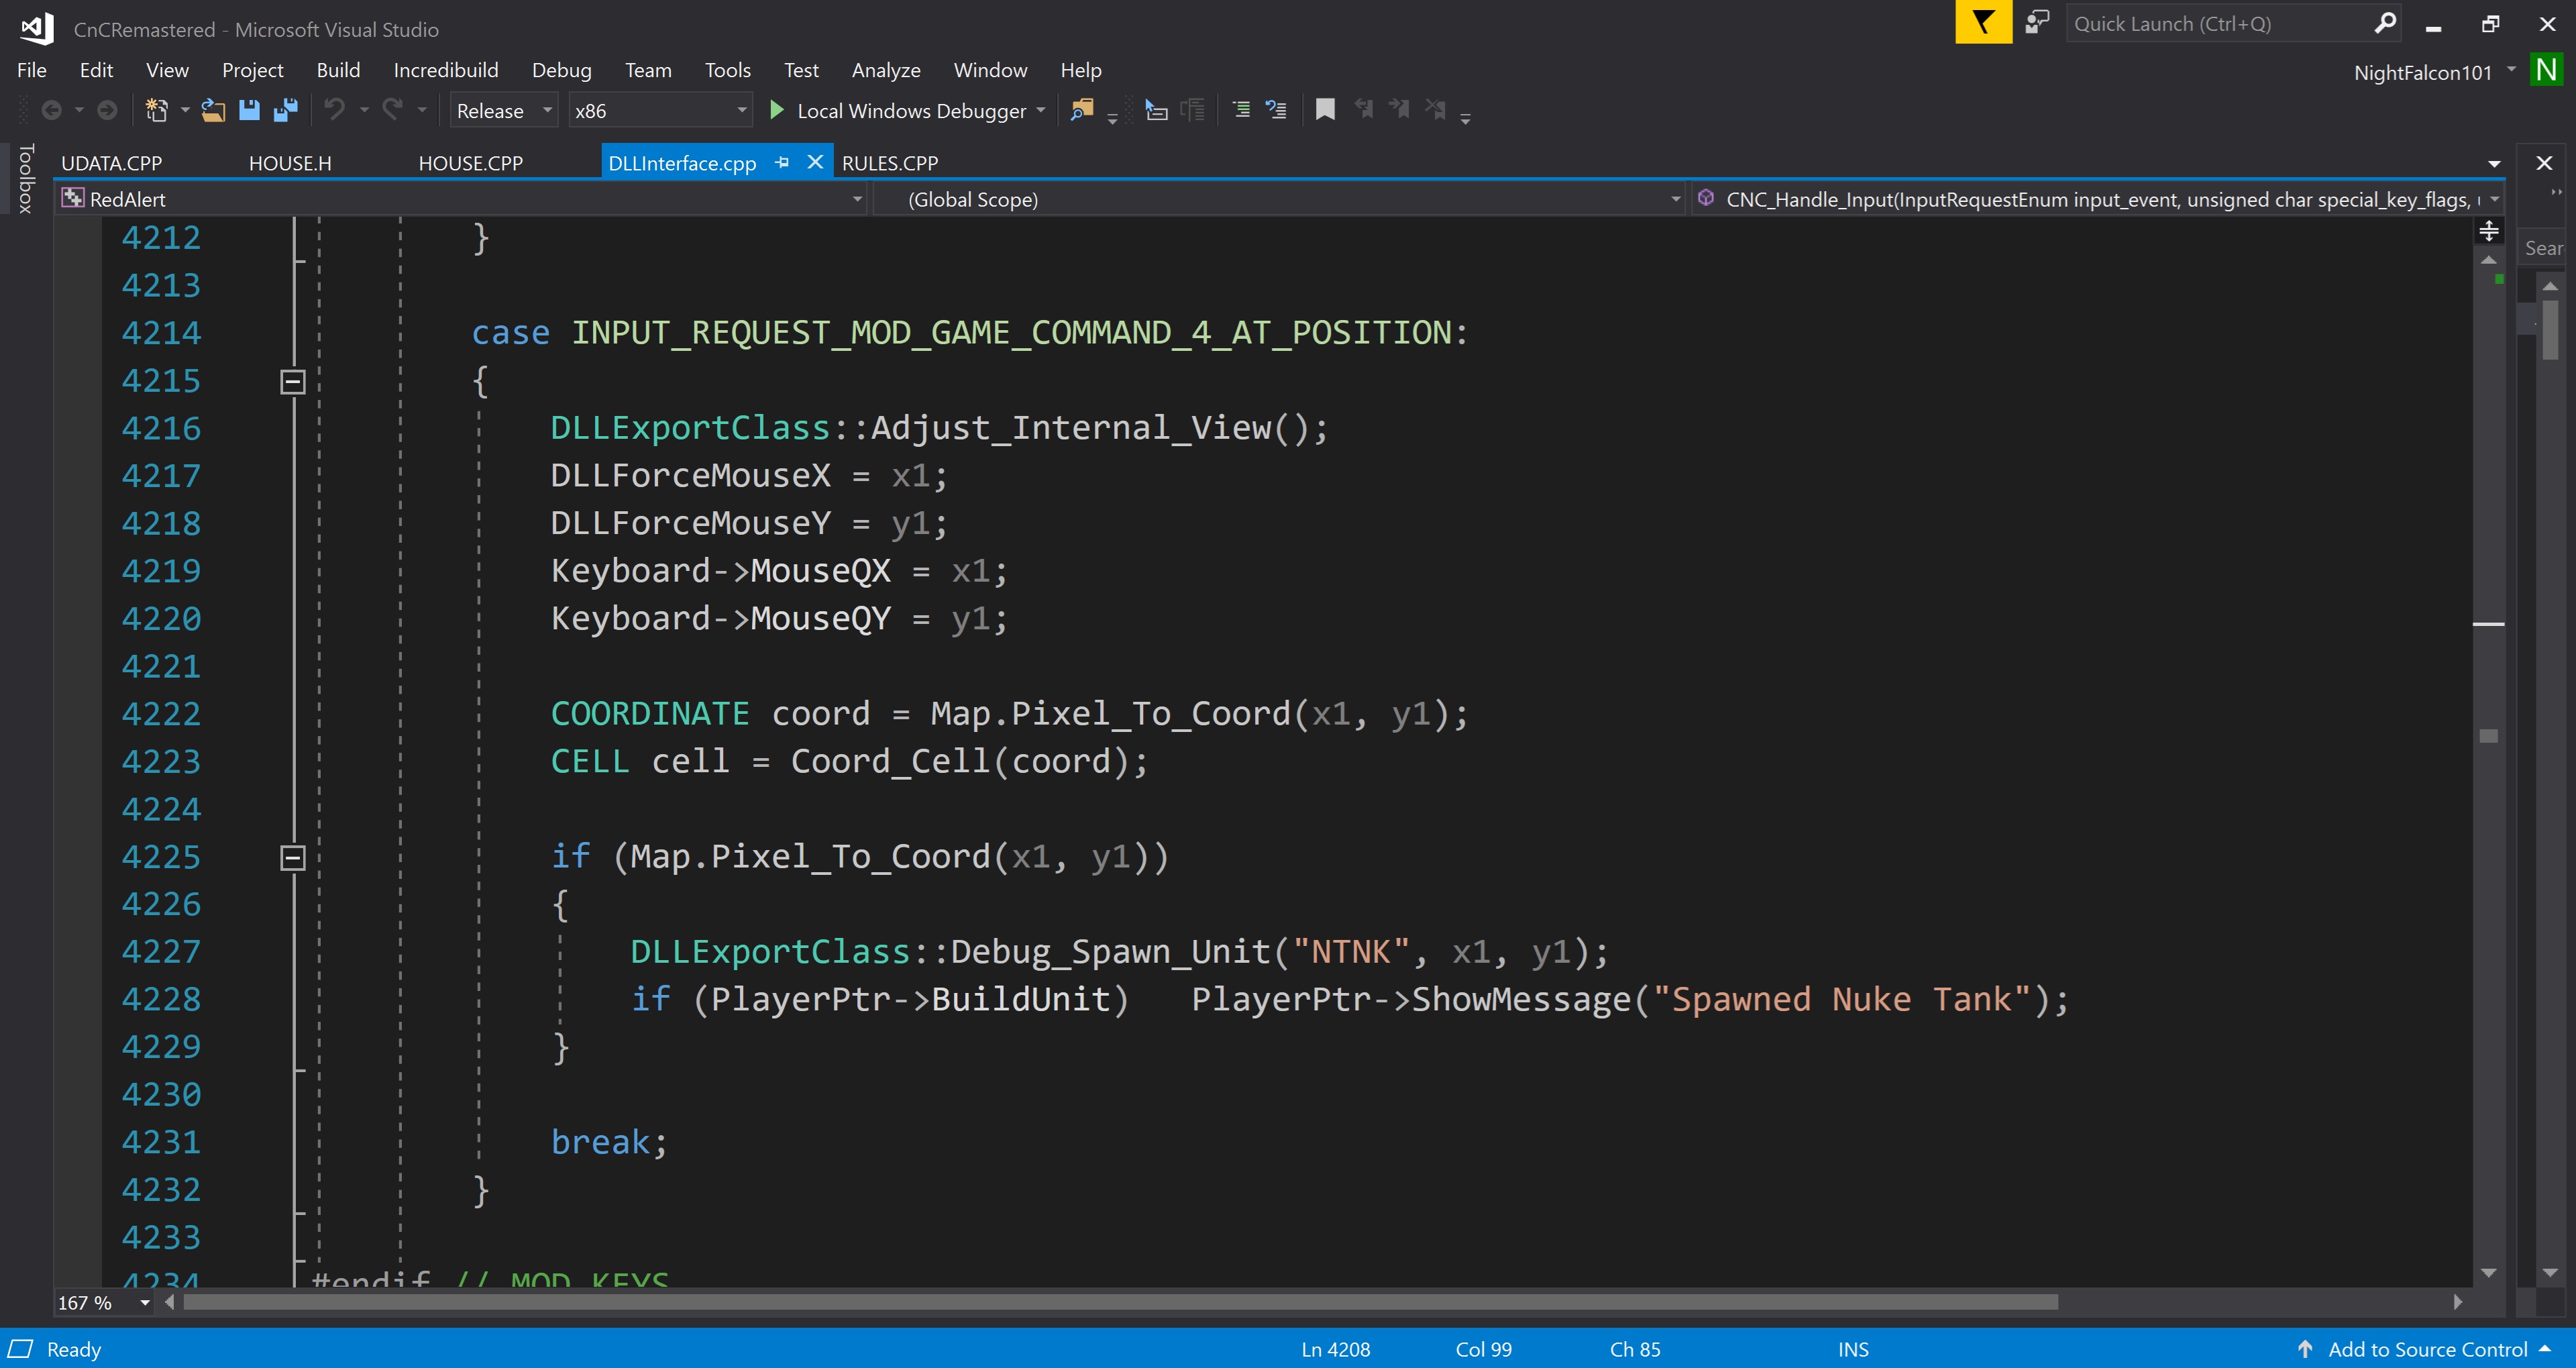Open the 167 % zoom level dropdown

(x=104, y=1302)
